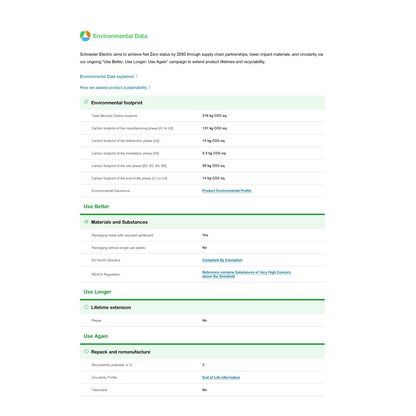Click the 15 kg CO2 eq. value
The width and height of the screenshot is (416, 416).
213,141
